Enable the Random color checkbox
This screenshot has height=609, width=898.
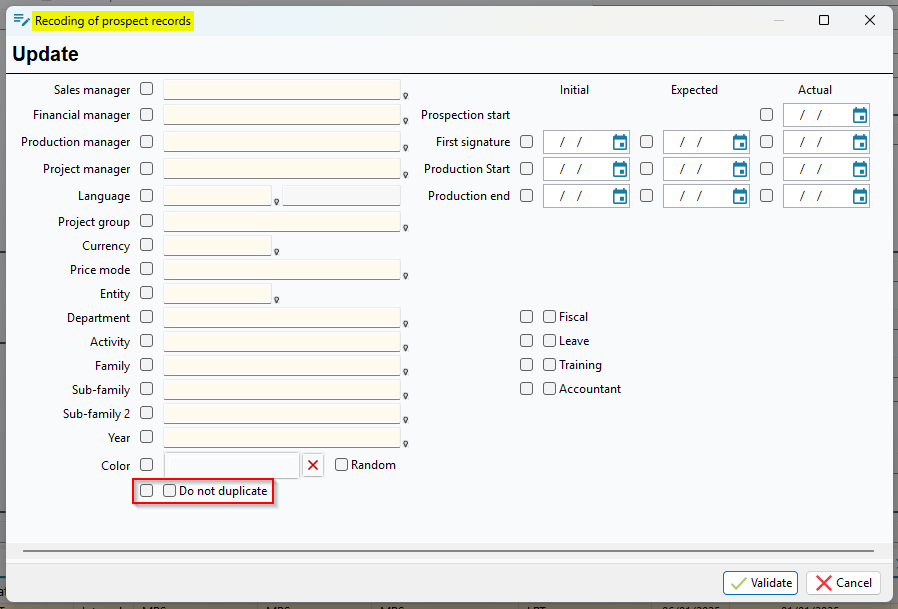pyautogui.click(x=342, y=465)
